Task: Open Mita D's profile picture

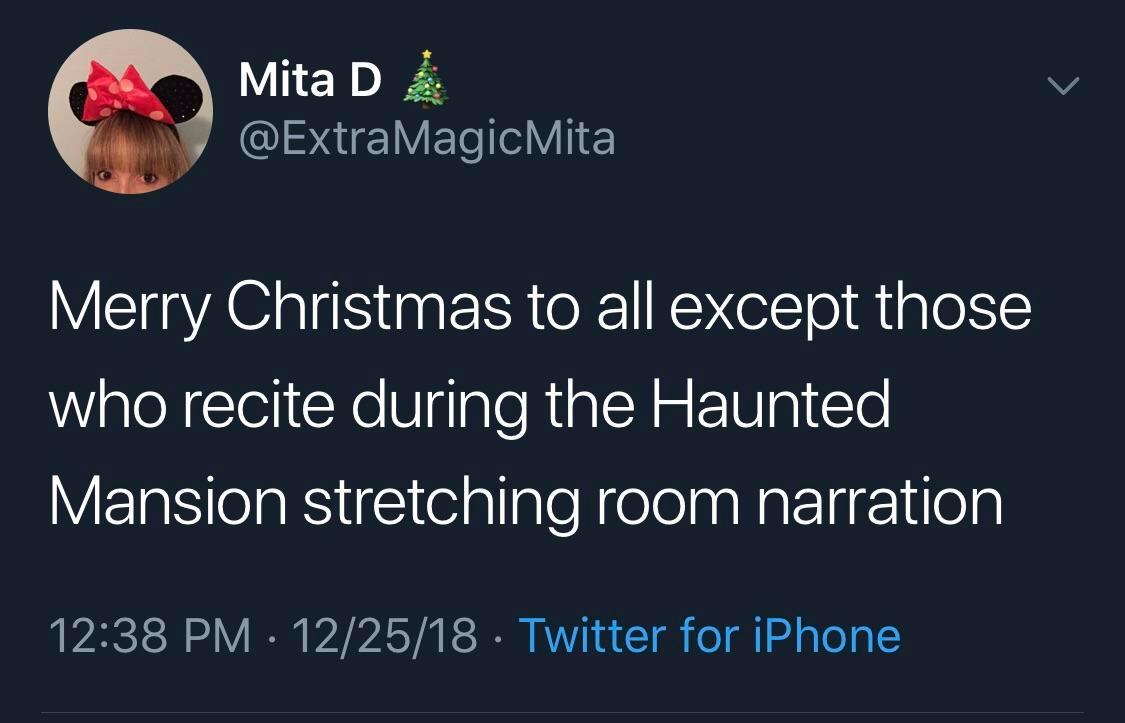Action: 131,111
